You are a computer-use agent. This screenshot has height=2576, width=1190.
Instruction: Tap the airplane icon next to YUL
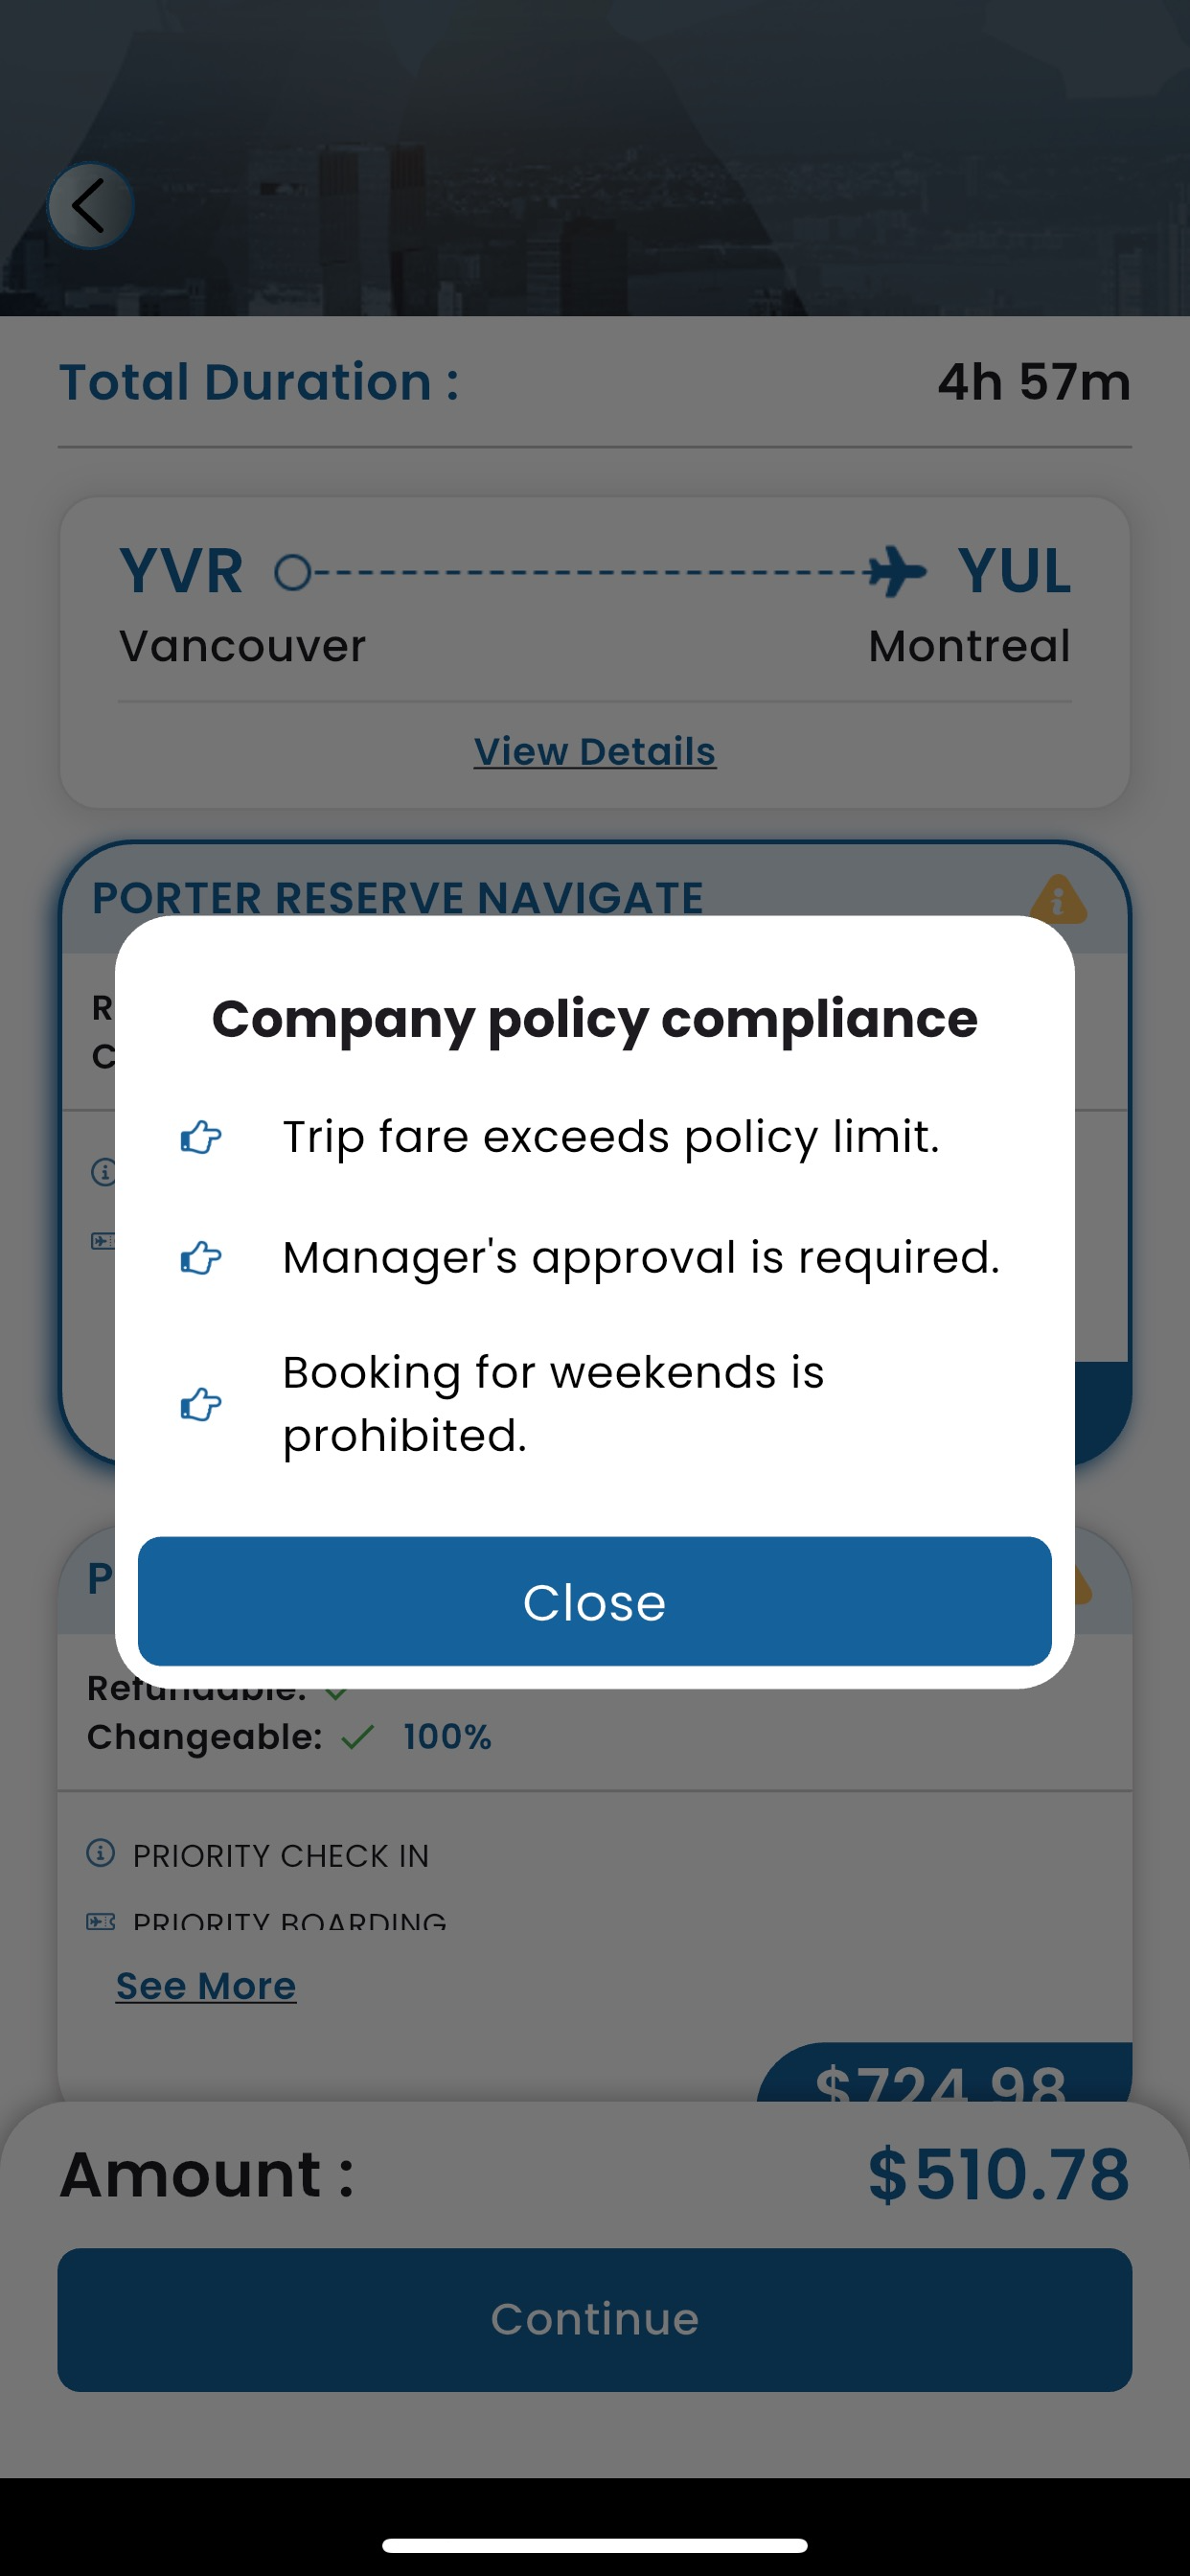(x=896, y=572)
